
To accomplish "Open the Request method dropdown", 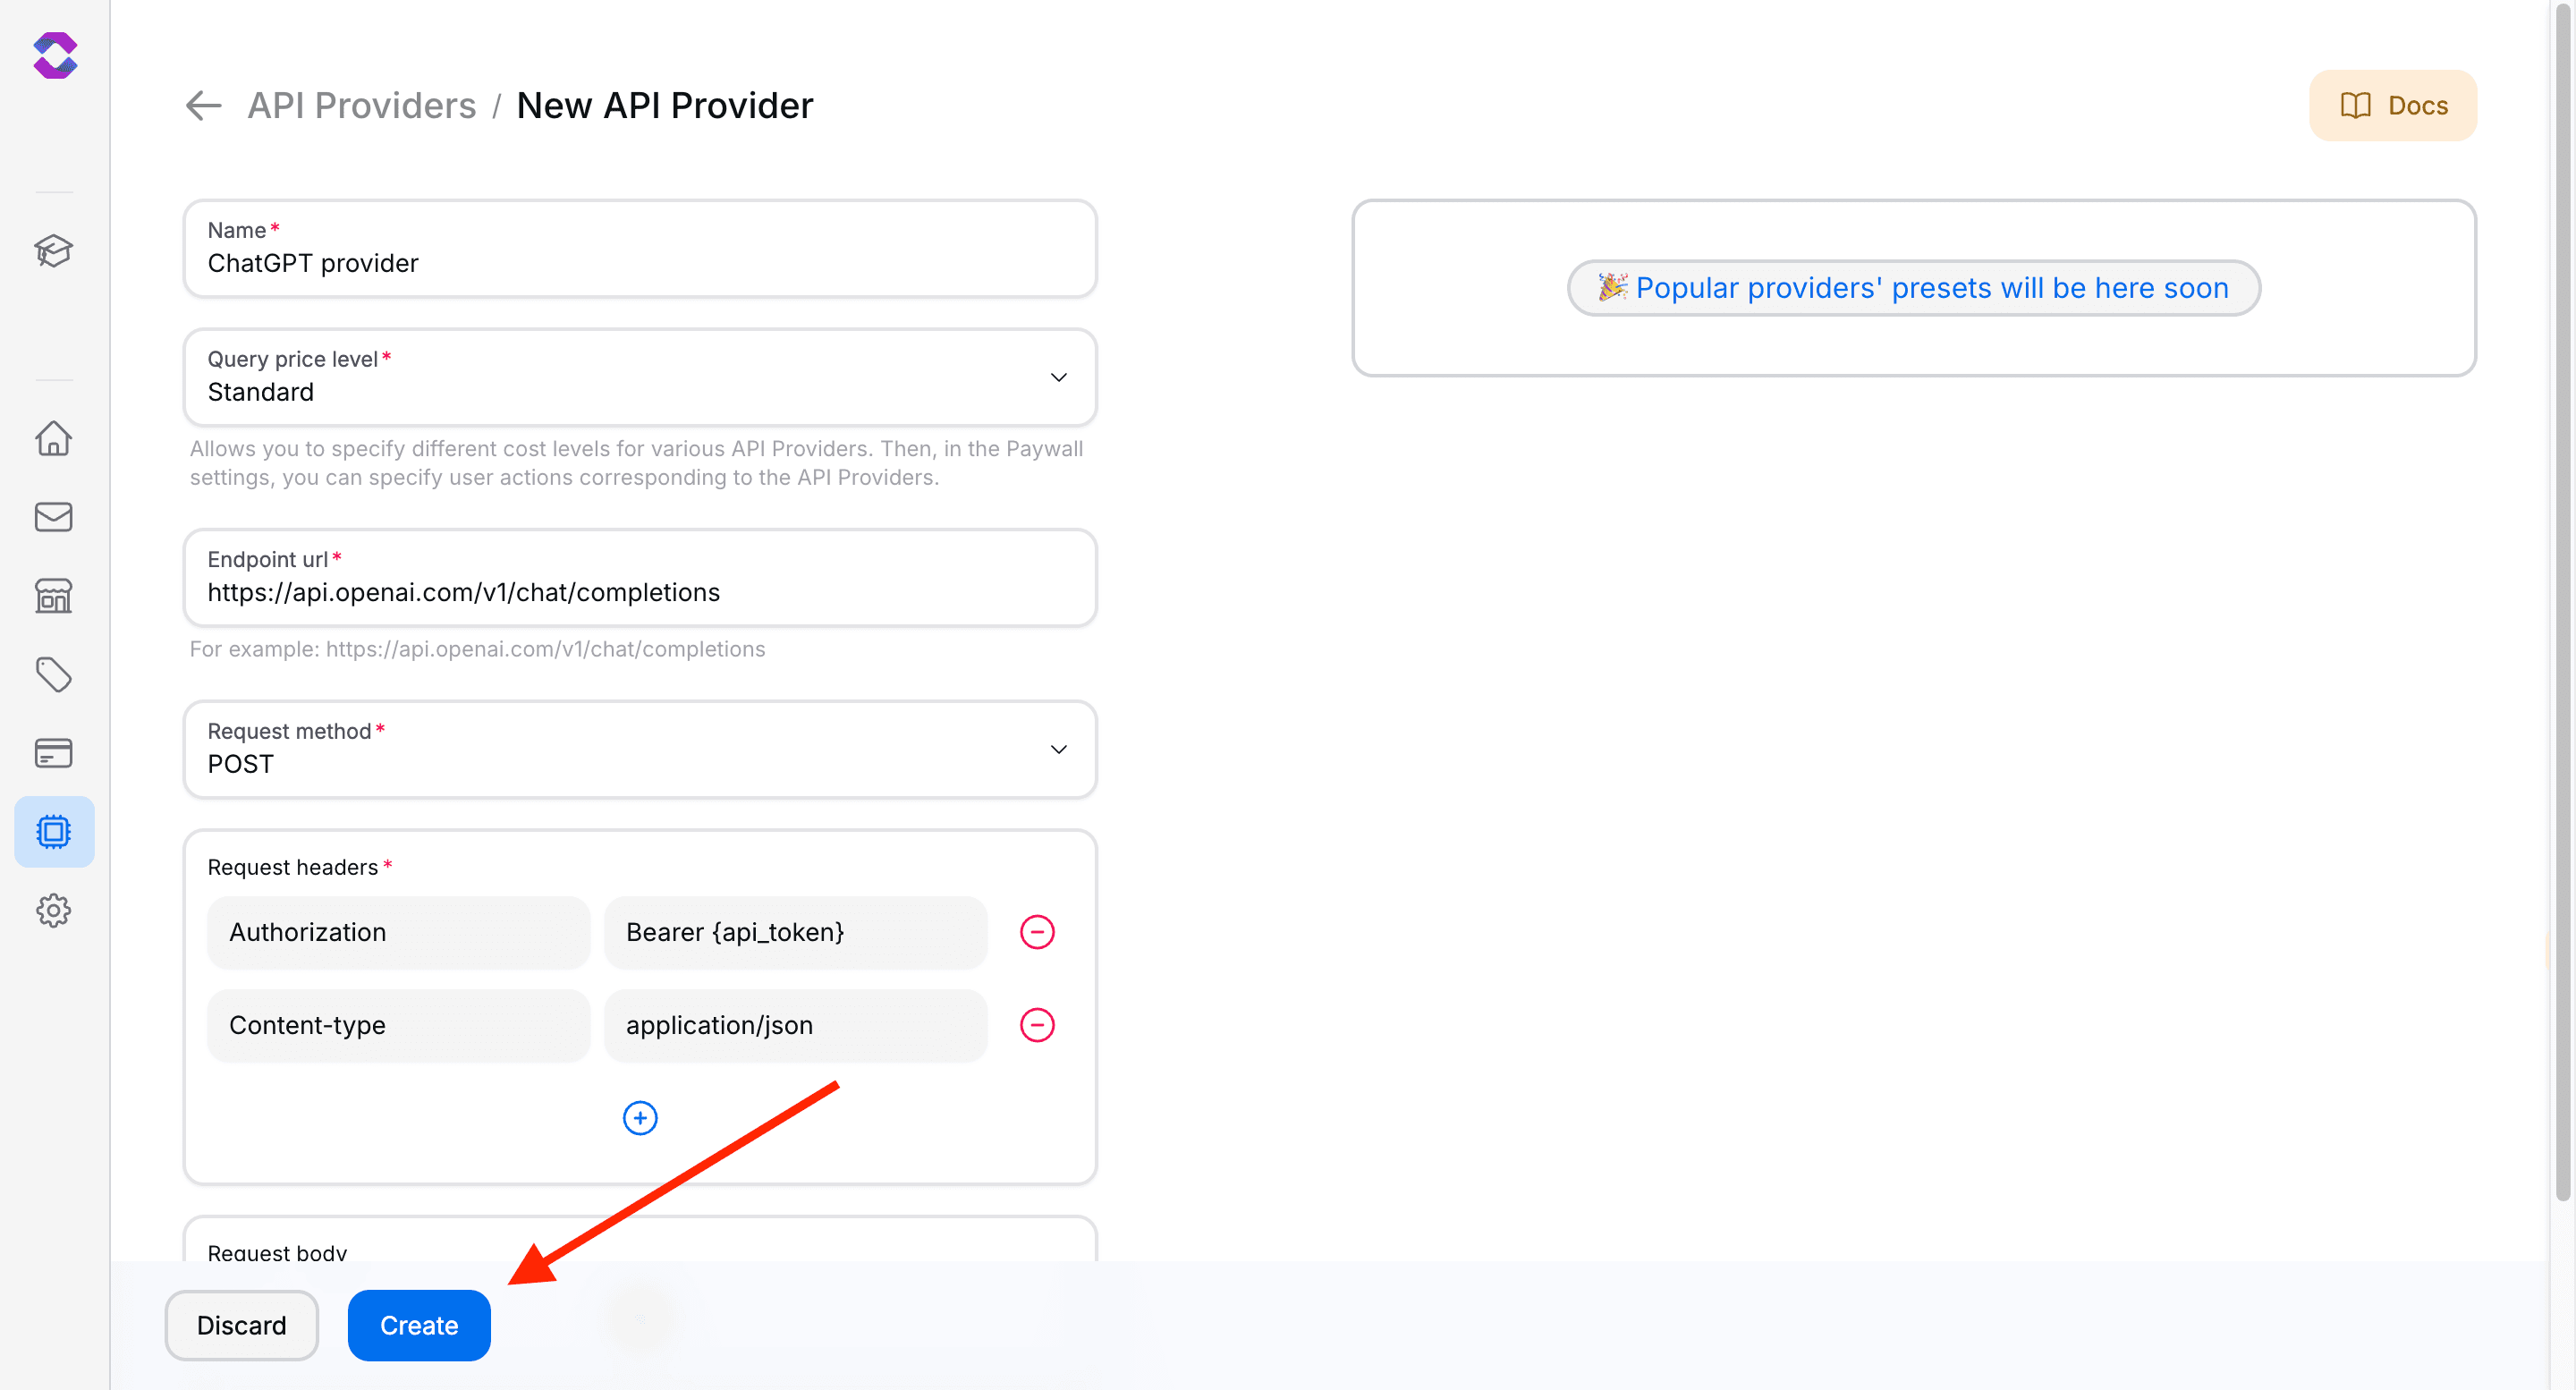I will click(x=1058, y=749).
